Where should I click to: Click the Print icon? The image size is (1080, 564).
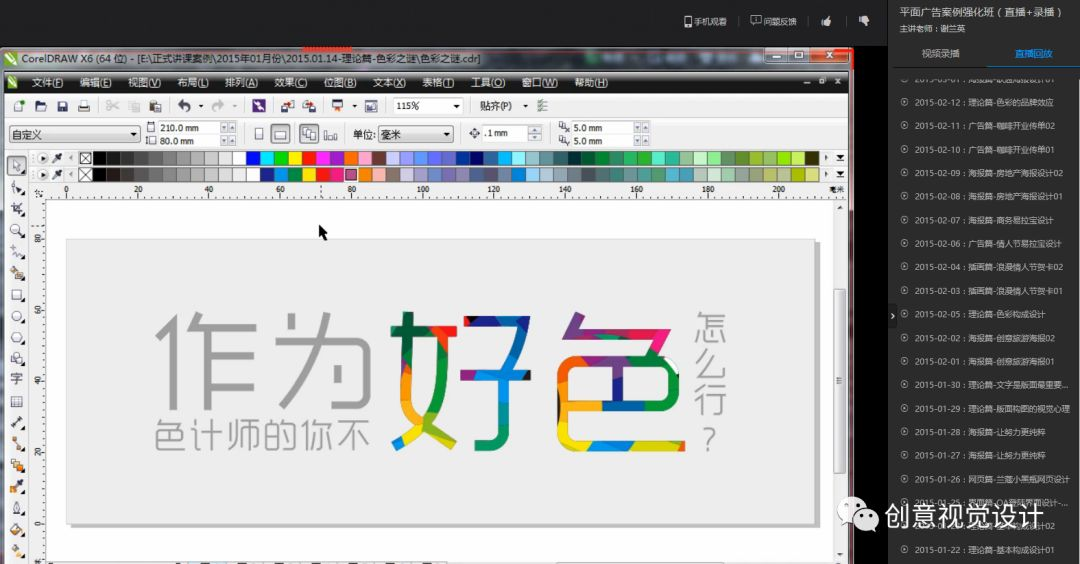83,106
